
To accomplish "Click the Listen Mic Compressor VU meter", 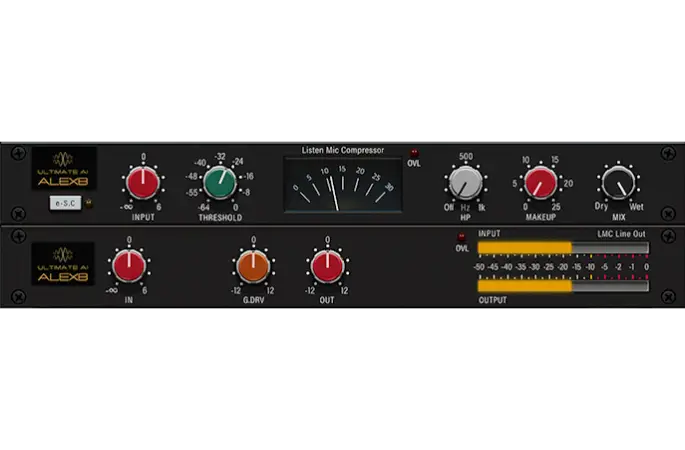I will click(336, 185).
